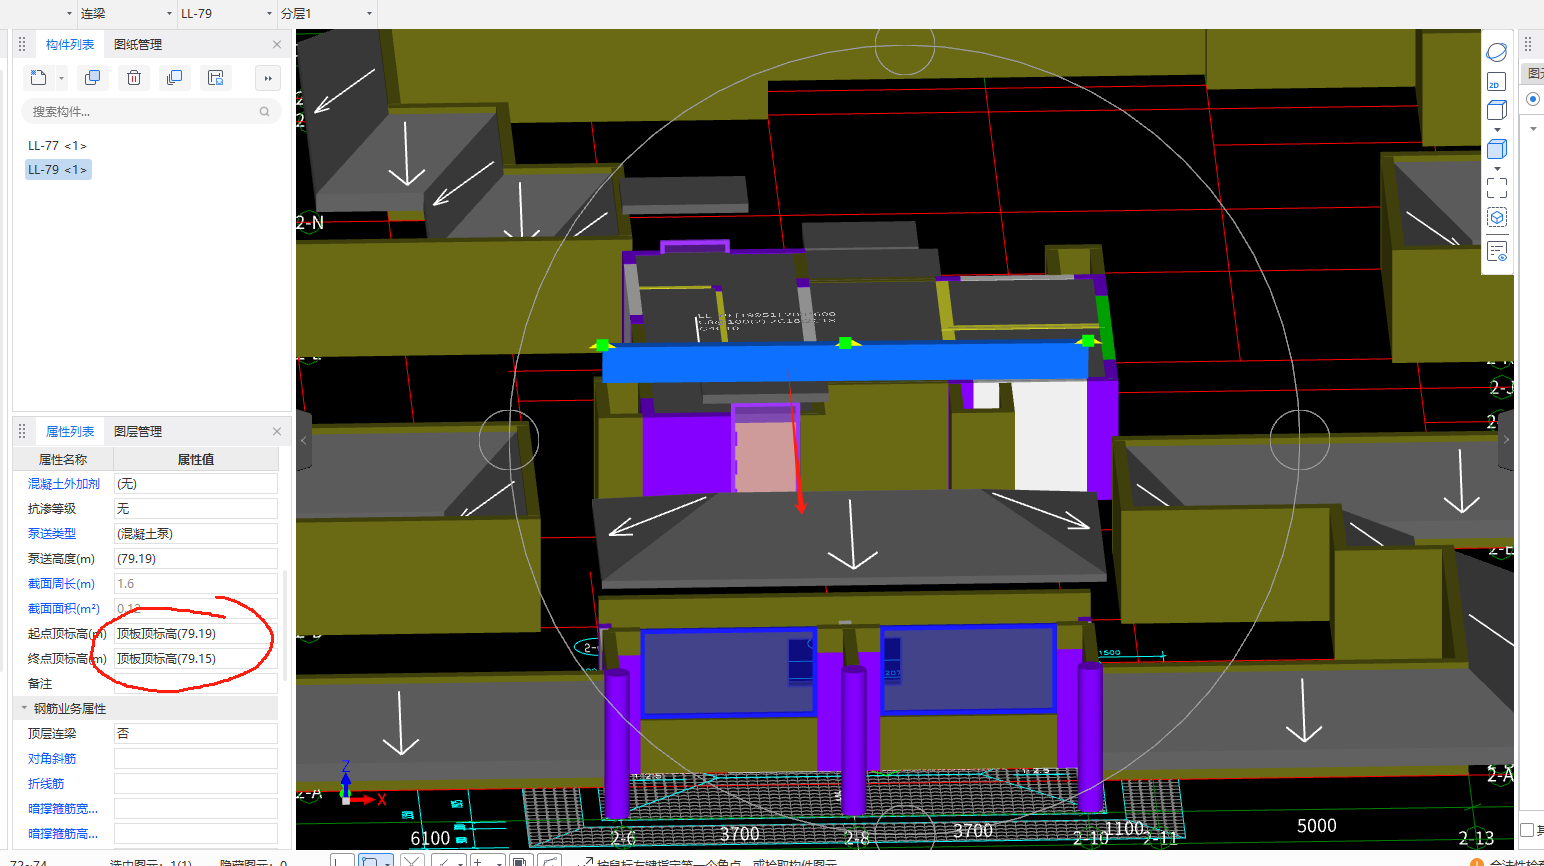Click 泵送类型 property link
This screenshot has height=866, width=1544.
[52, 534]
